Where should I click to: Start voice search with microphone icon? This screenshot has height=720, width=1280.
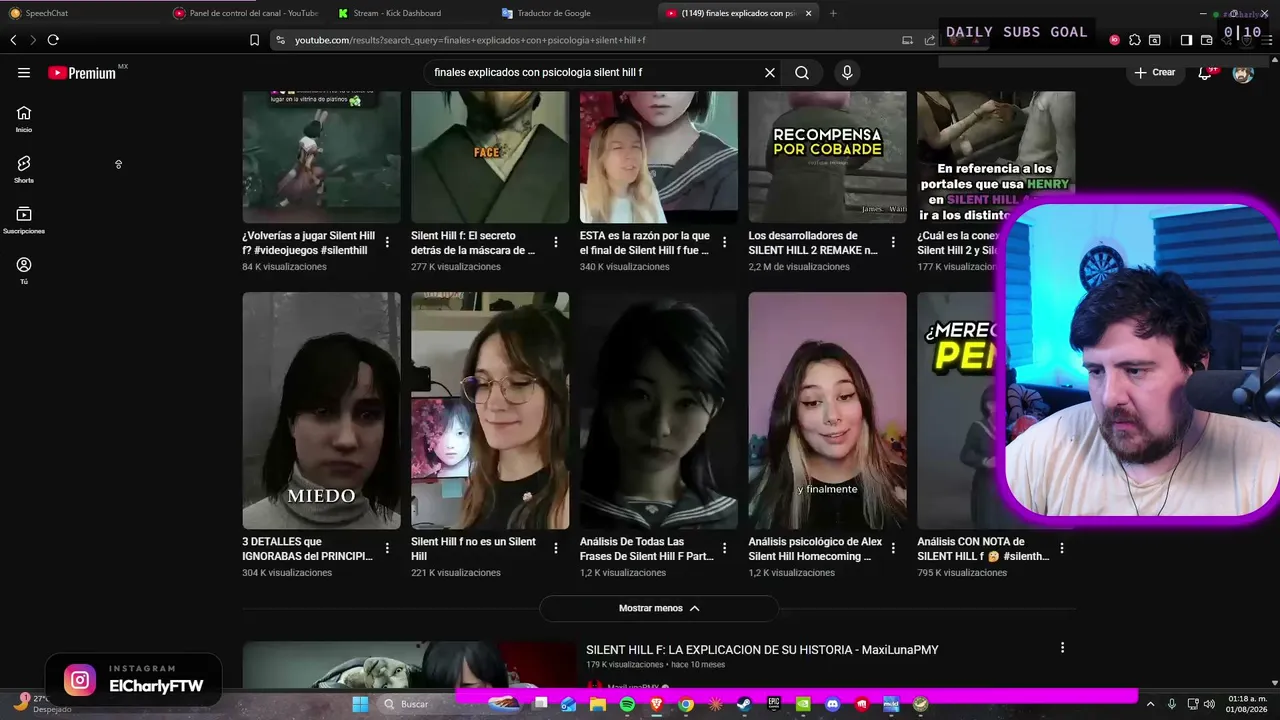coord(847,73)
